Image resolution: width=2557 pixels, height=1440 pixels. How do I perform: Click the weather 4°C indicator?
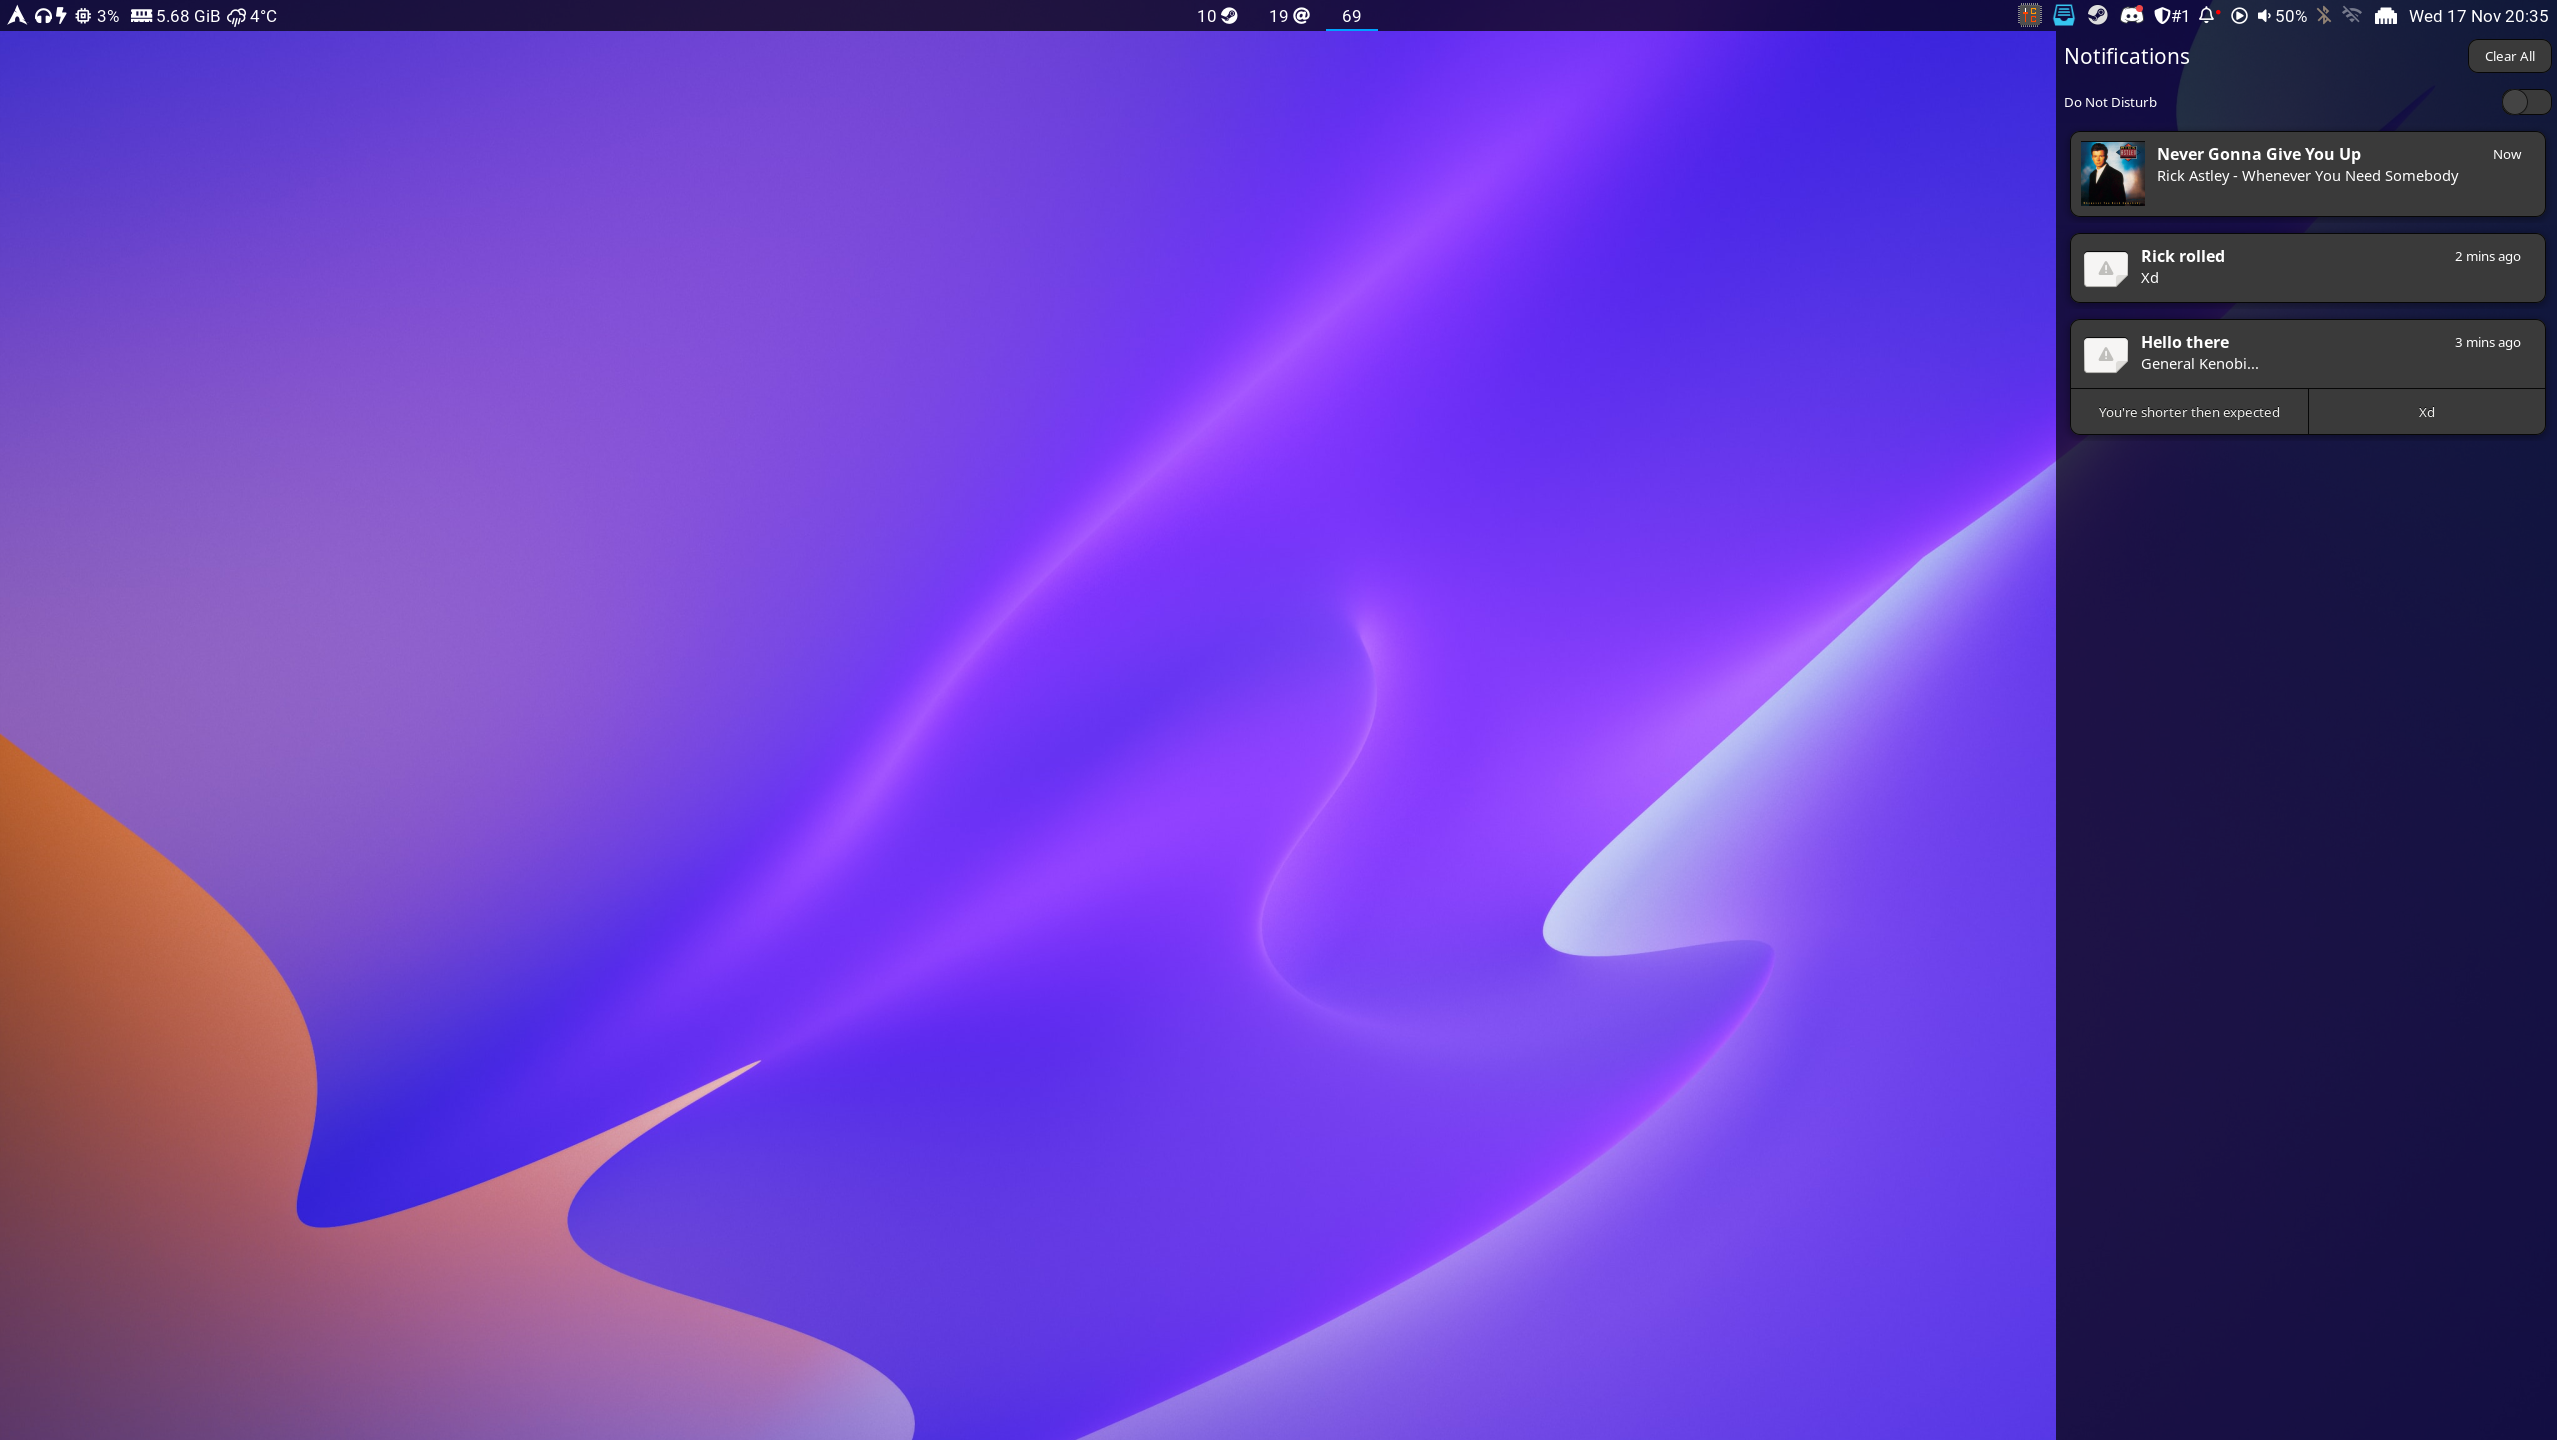point(252,15)
